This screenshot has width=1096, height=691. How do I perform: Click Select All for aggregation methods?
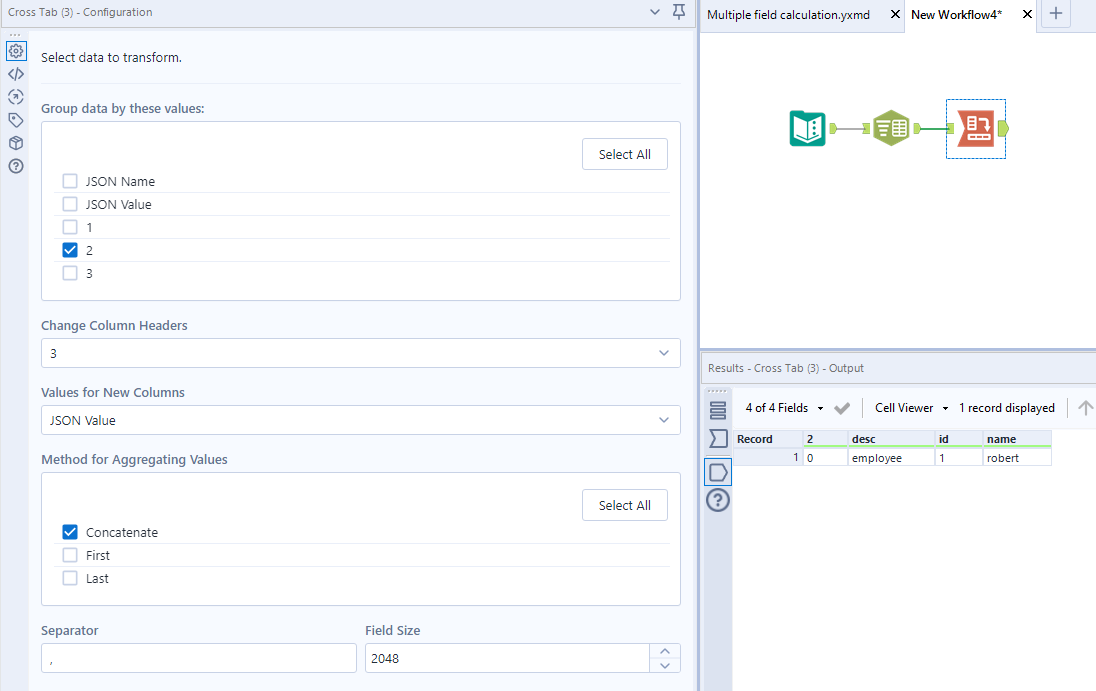click(624, 505)
